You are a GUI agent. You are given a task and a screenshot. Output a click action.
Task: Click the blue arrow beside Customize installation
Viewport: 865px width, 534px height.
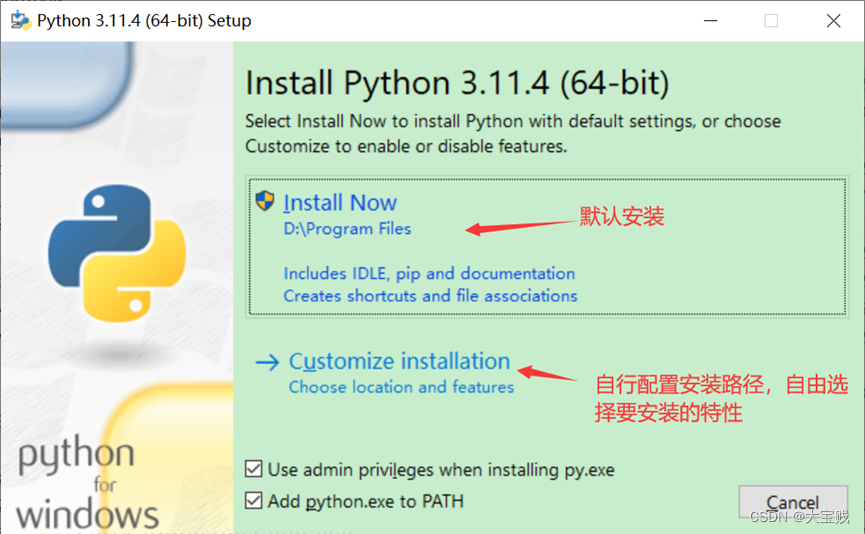click(x=268, y=362)
